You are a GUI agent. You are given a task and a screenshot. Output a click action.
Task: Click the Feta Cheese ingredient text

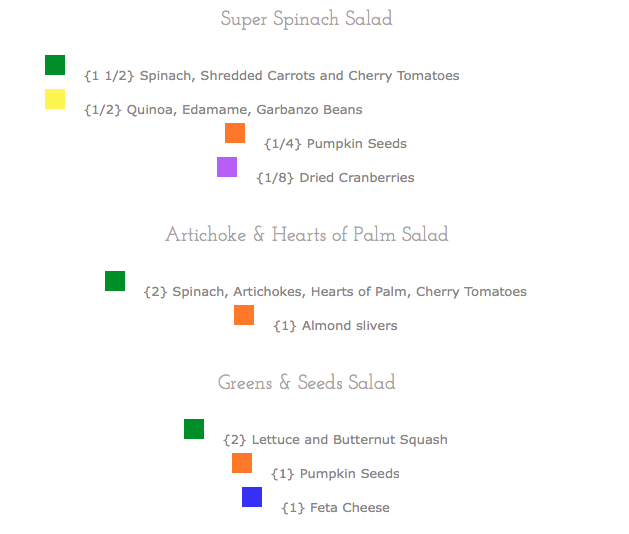(x=335, y=508)
